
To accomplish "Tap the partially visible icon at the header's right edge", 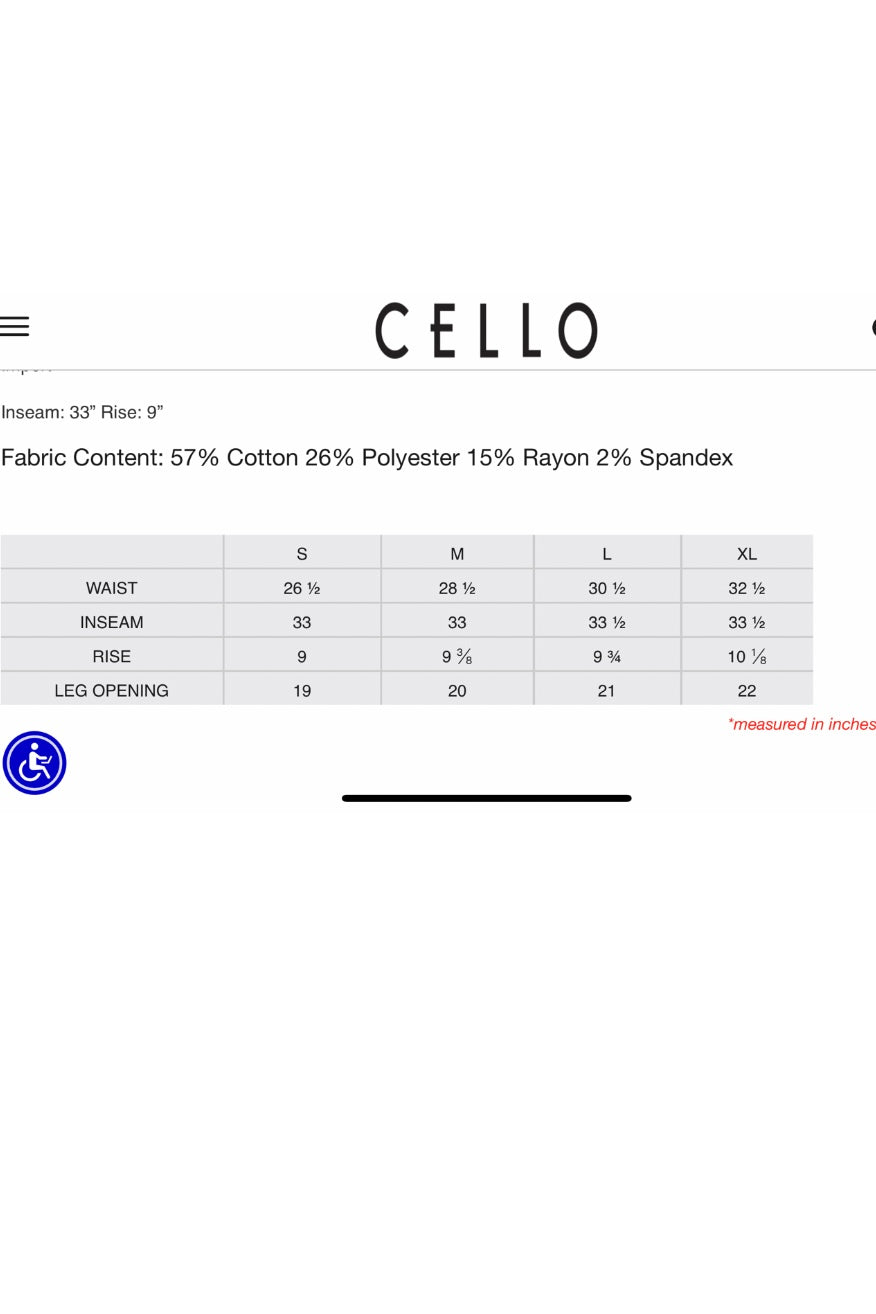I will point(872,327).
